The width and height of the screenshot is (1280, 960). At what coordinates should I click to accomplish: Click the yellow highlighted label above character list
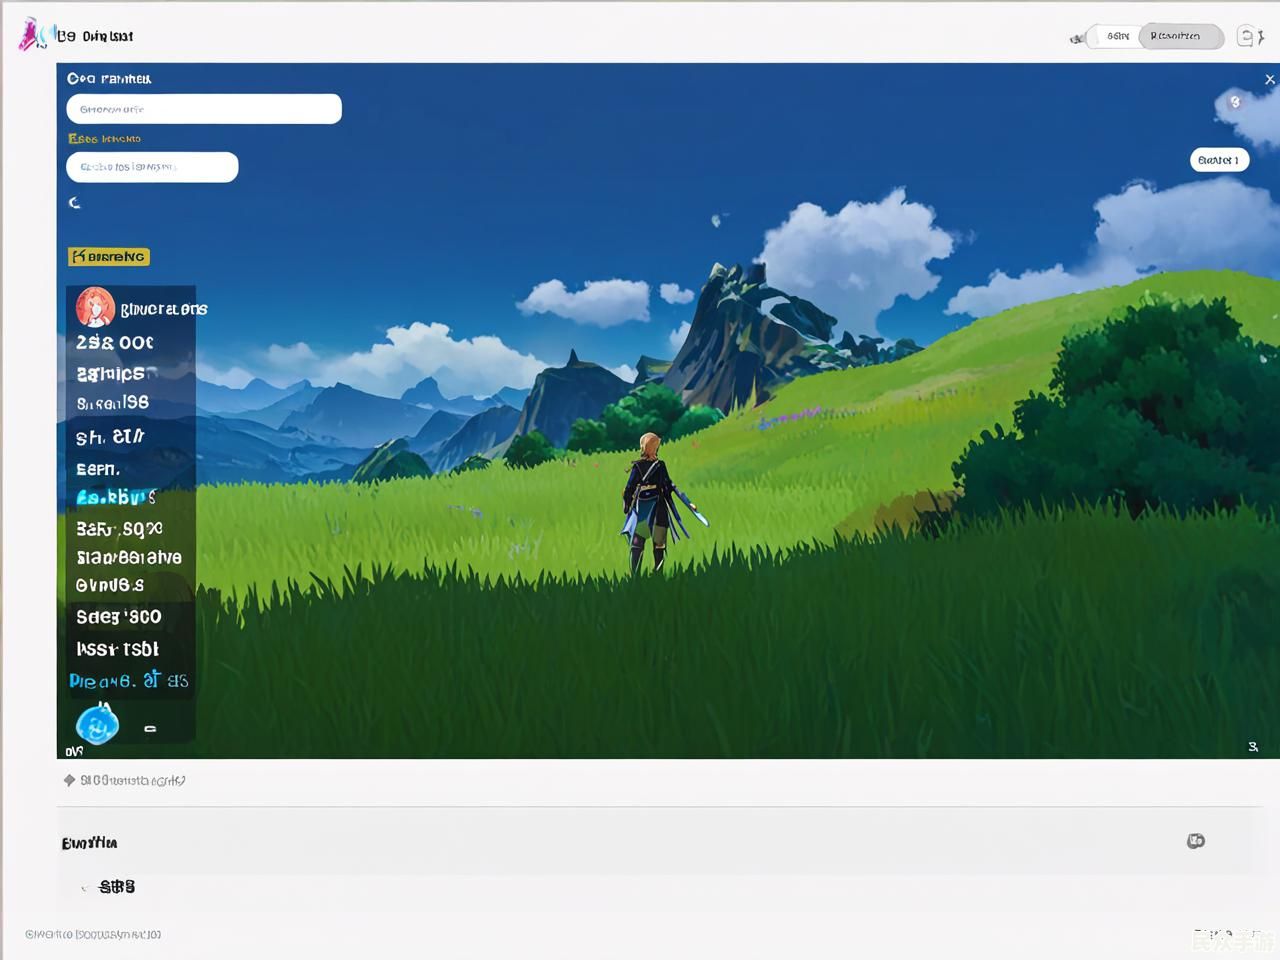pos(109,257)
